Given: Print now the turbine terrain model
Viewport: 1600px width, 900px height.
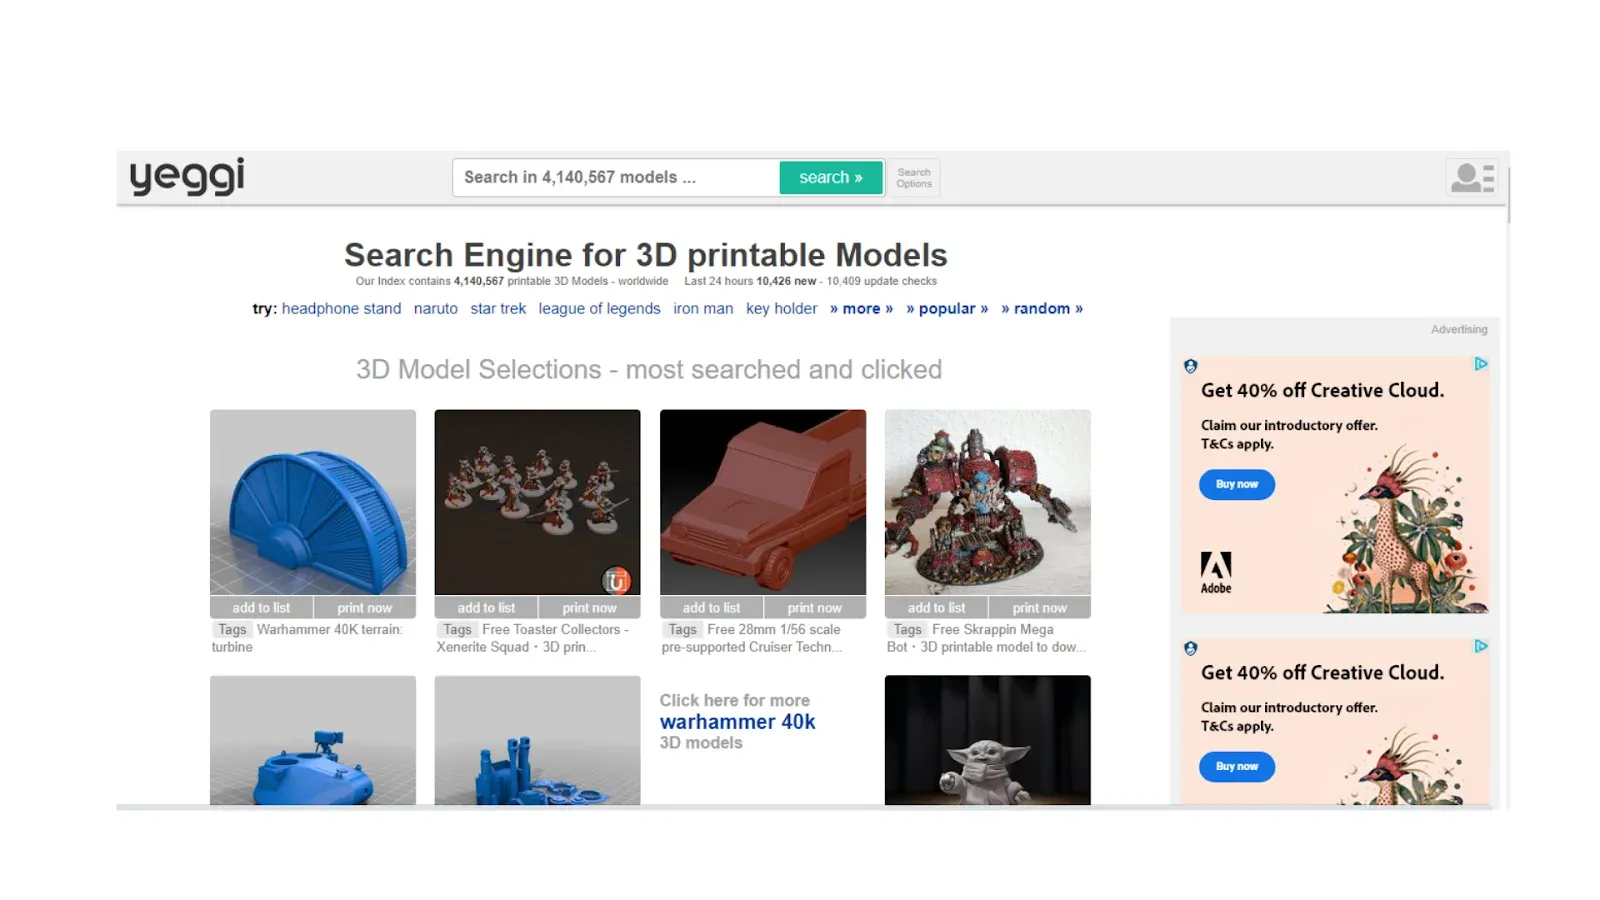Looking at the screenshot, I should pos(365,607).
